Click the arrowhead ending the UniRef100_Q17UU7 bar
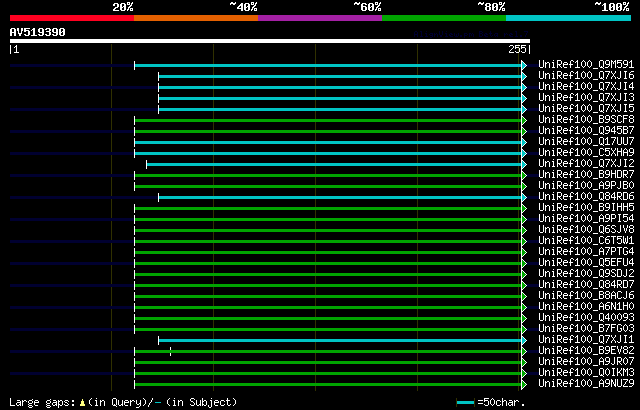Image resolution: width=640 pixels, height=410 pixels. pyautogui.click(x=524, y=142)
